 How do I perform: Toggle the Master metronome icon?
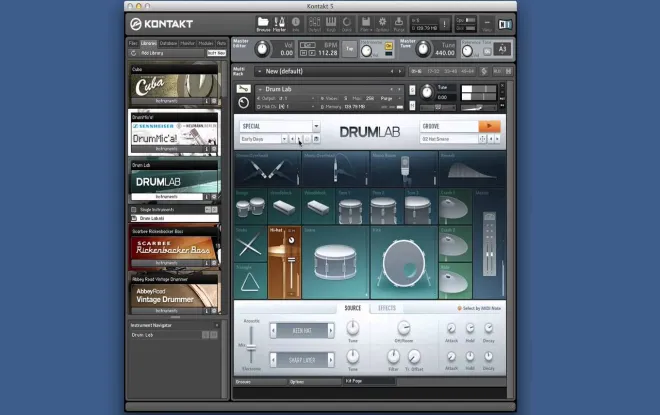point(279,24)
